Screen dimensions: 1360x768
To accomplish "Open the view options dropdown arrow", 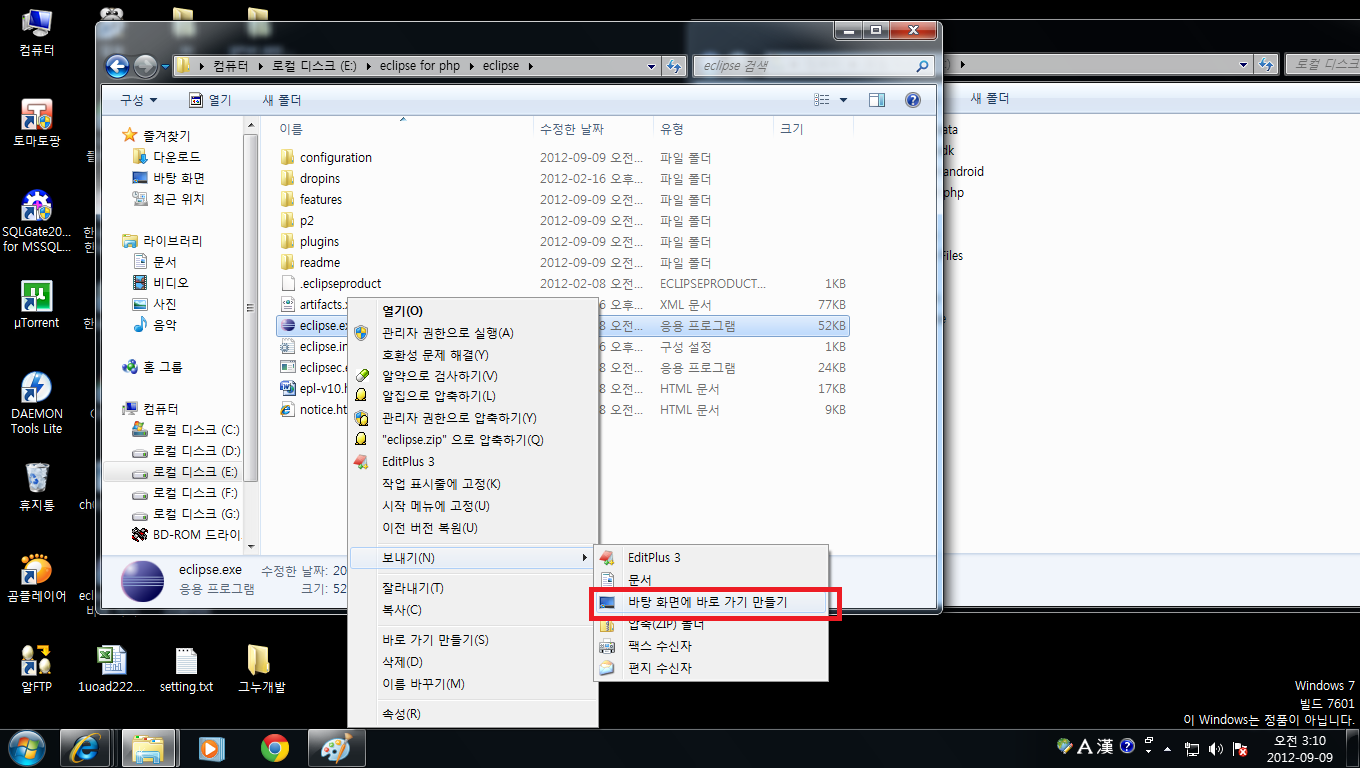I will click(843, 100).
